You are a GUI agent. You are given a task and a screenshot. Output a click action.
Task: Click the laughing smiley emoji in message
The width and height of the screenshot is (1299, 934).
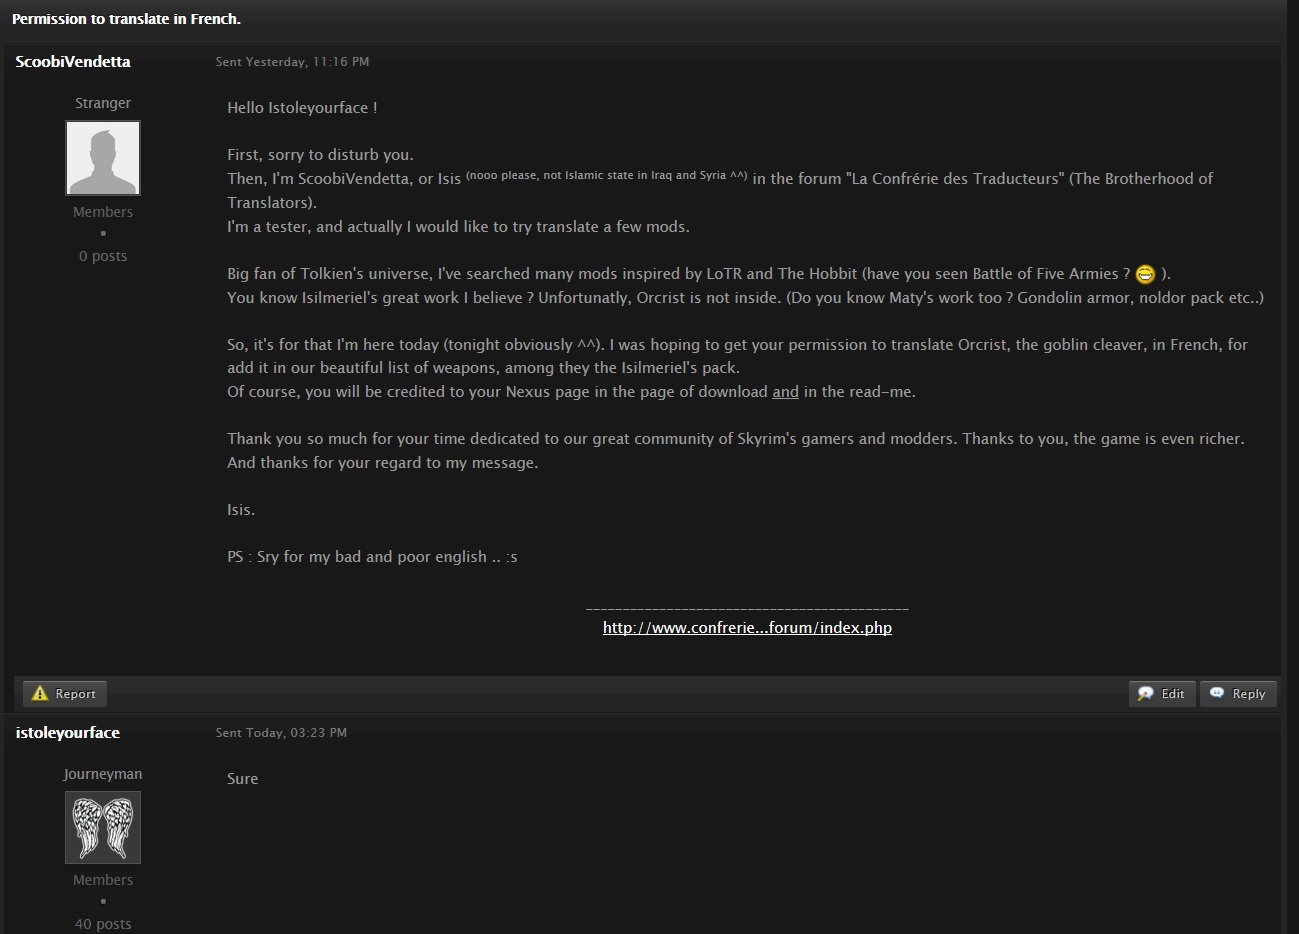1145,274
